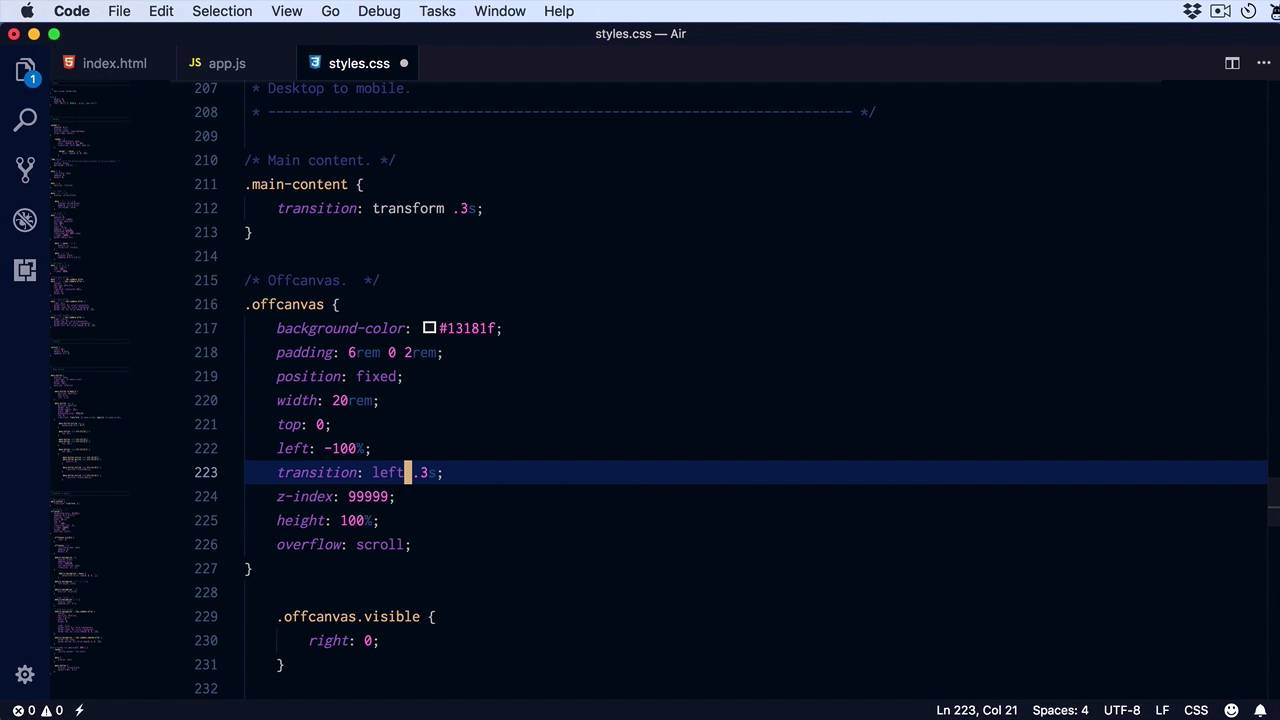Open the editor More Actions ellipsis
This screenshot has width=1280, height=720.
(1263, 63)
